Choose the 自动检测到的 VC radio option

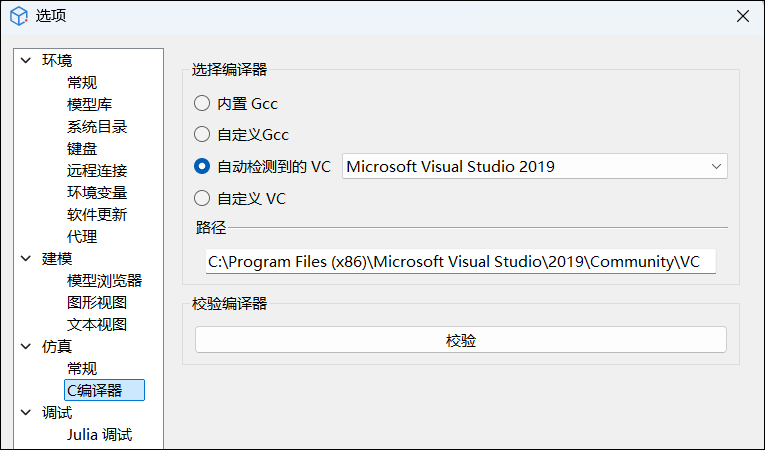coord(202,167)
